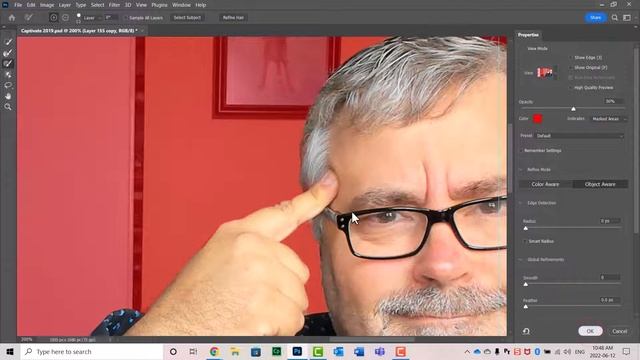Click the red overlay Color swatch

point(538,119)
